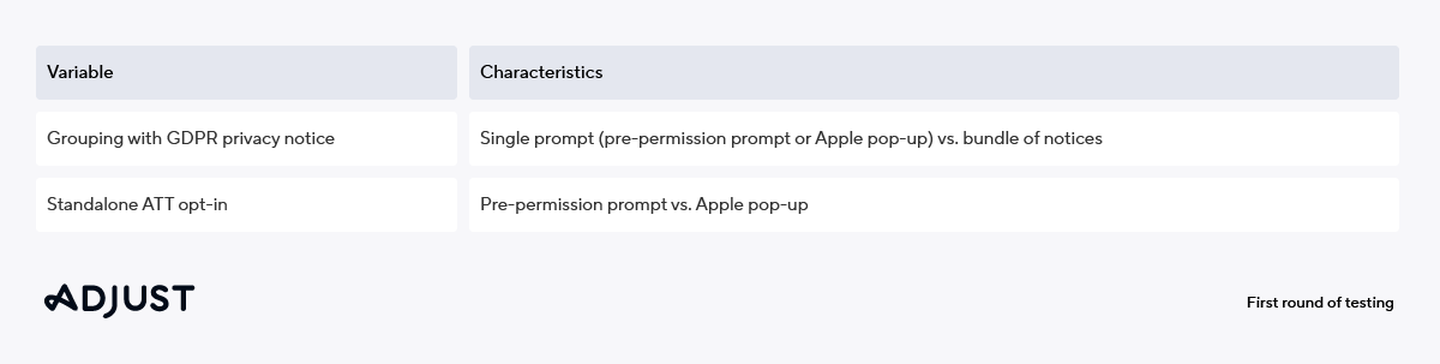Click Pre-permission prompt in the bottom row
The image size is (1440, 364).
click(567, 204)
